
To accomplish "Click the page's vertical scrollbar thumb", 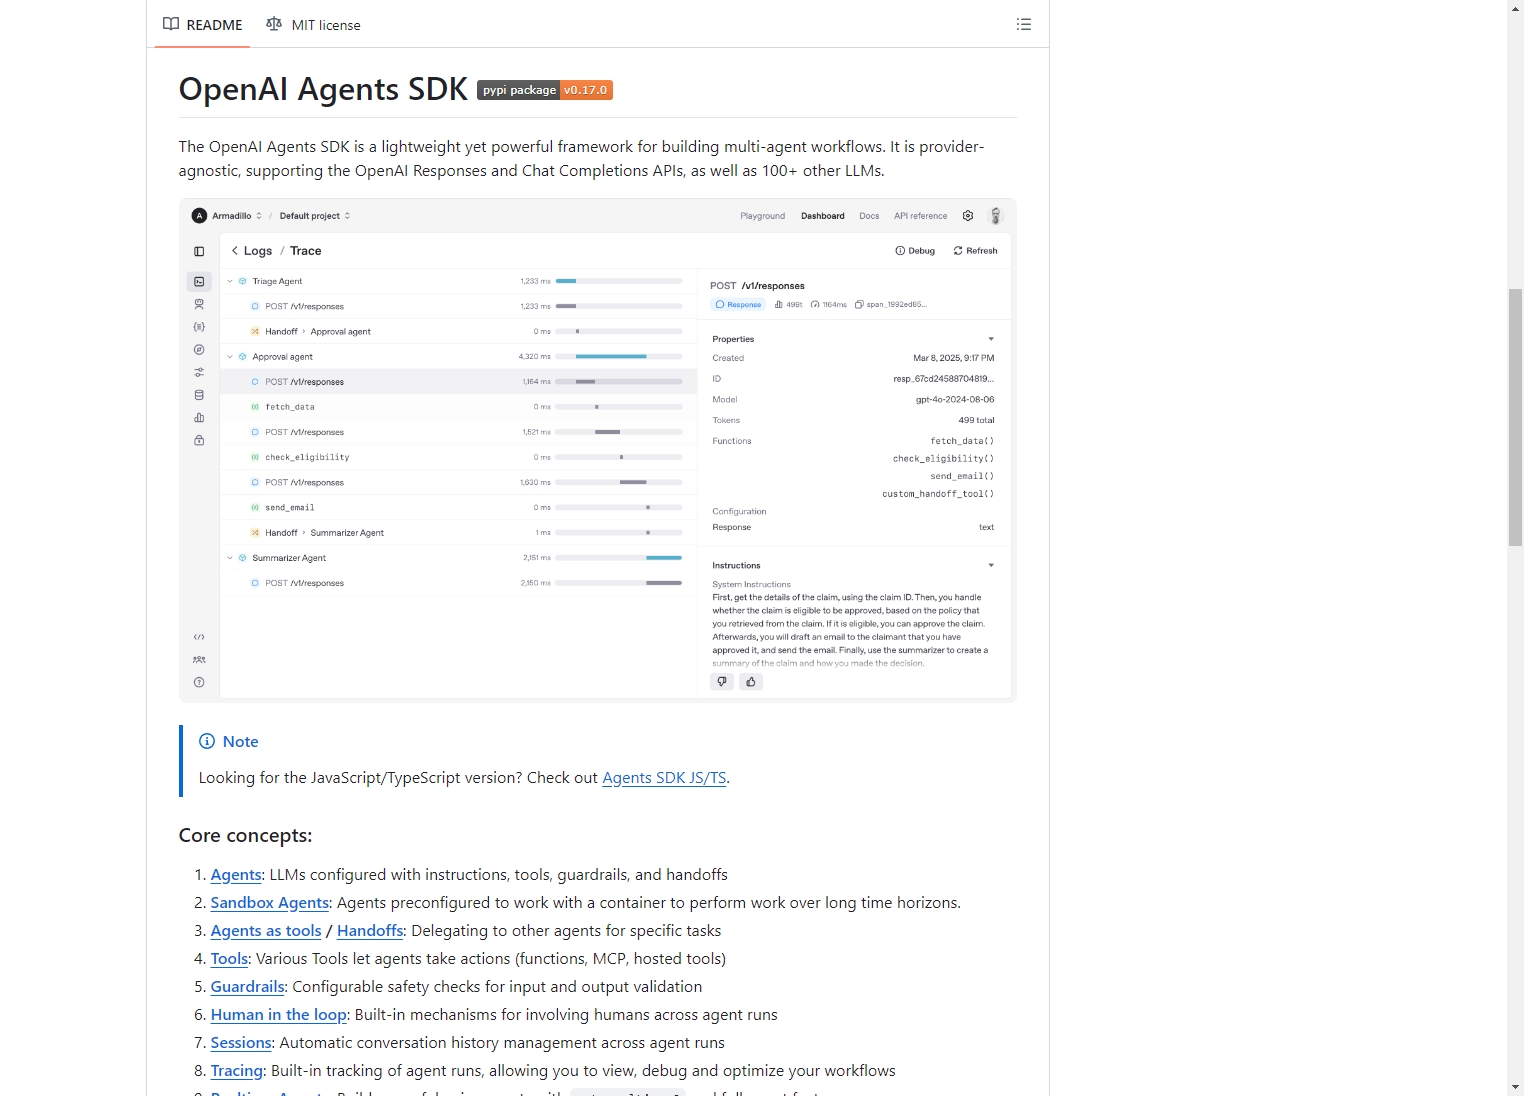I will coord(1515,416).
